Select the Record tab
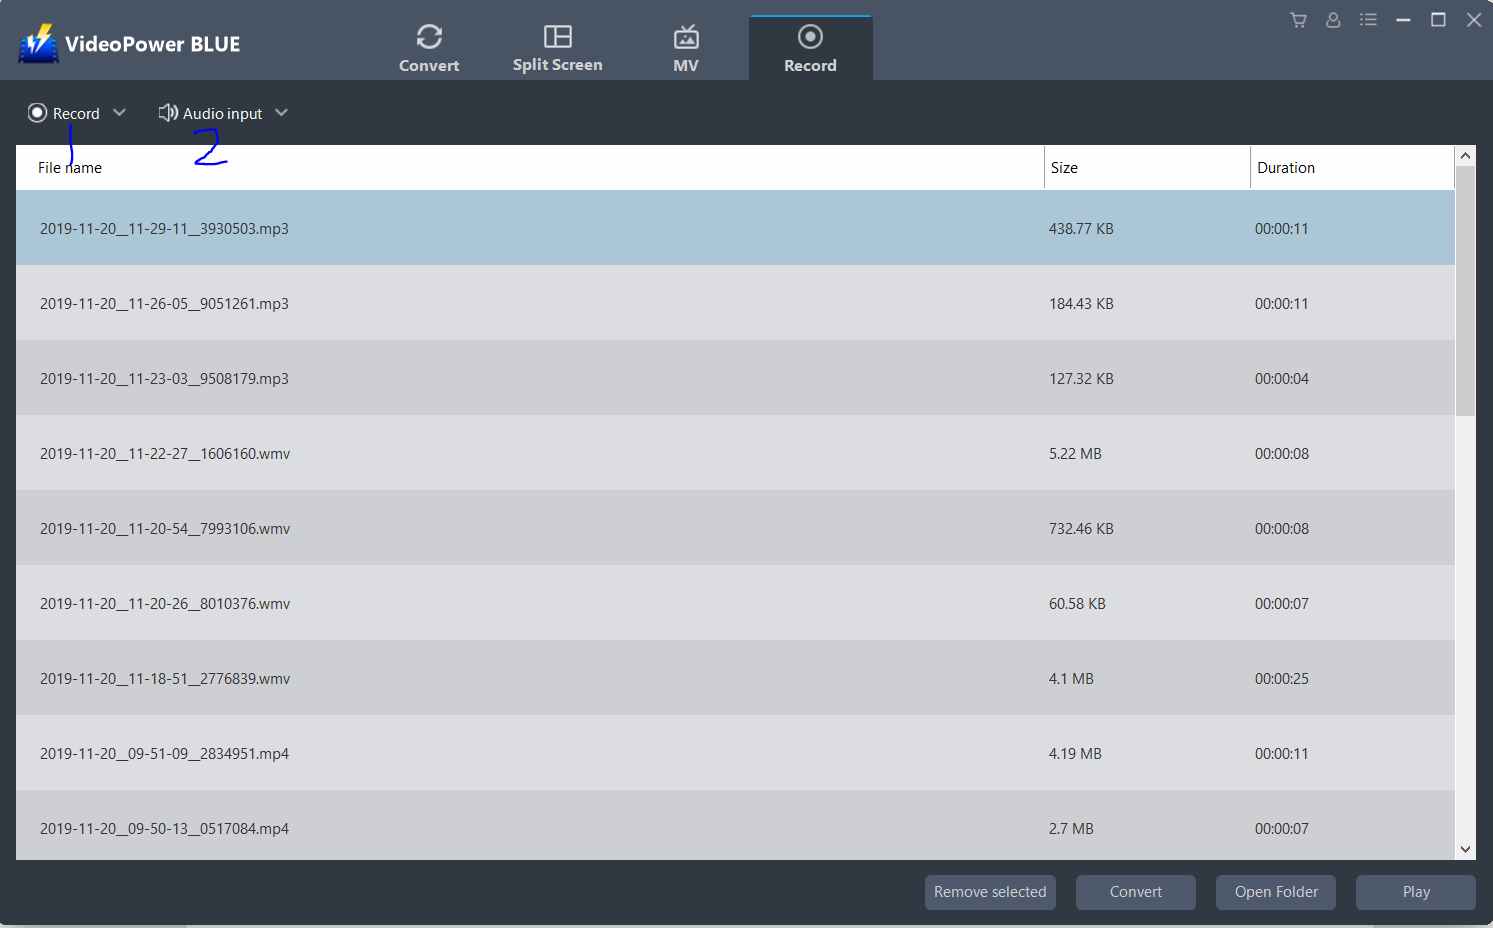The height and width of the screenshot is (928, 1493). pos(810,48)
